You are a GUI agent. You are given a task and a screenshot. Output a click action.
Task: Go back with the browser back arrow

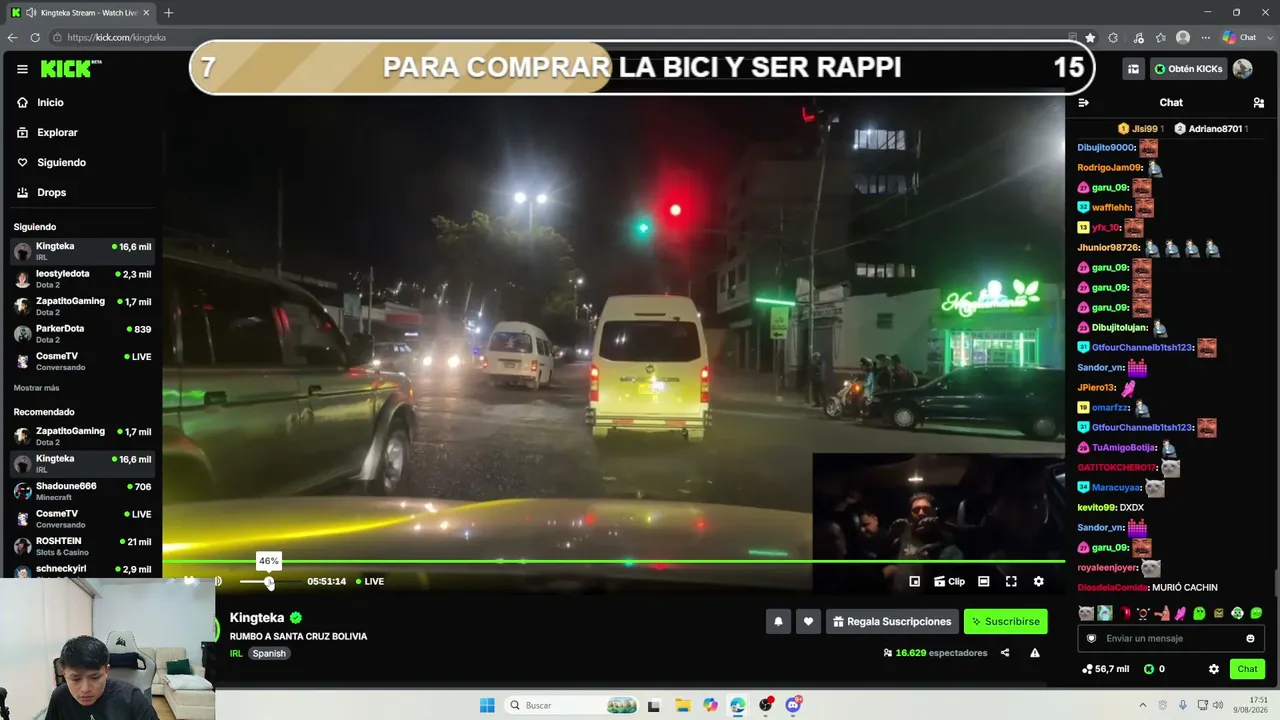click(x=12, y=37)
